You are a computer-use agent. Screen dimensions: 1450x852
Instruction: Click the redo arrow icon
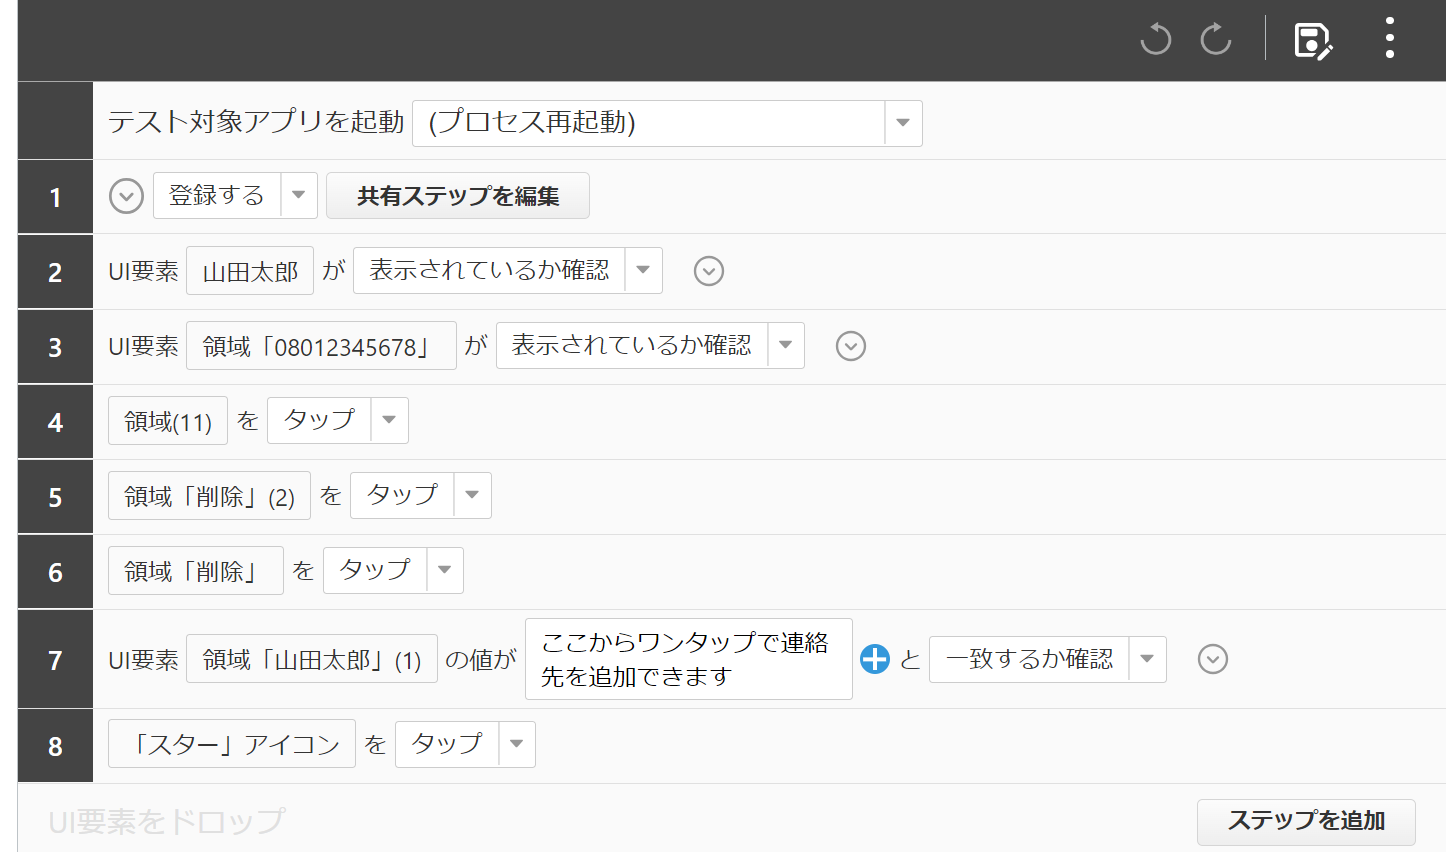click(x=1216, y=39)
